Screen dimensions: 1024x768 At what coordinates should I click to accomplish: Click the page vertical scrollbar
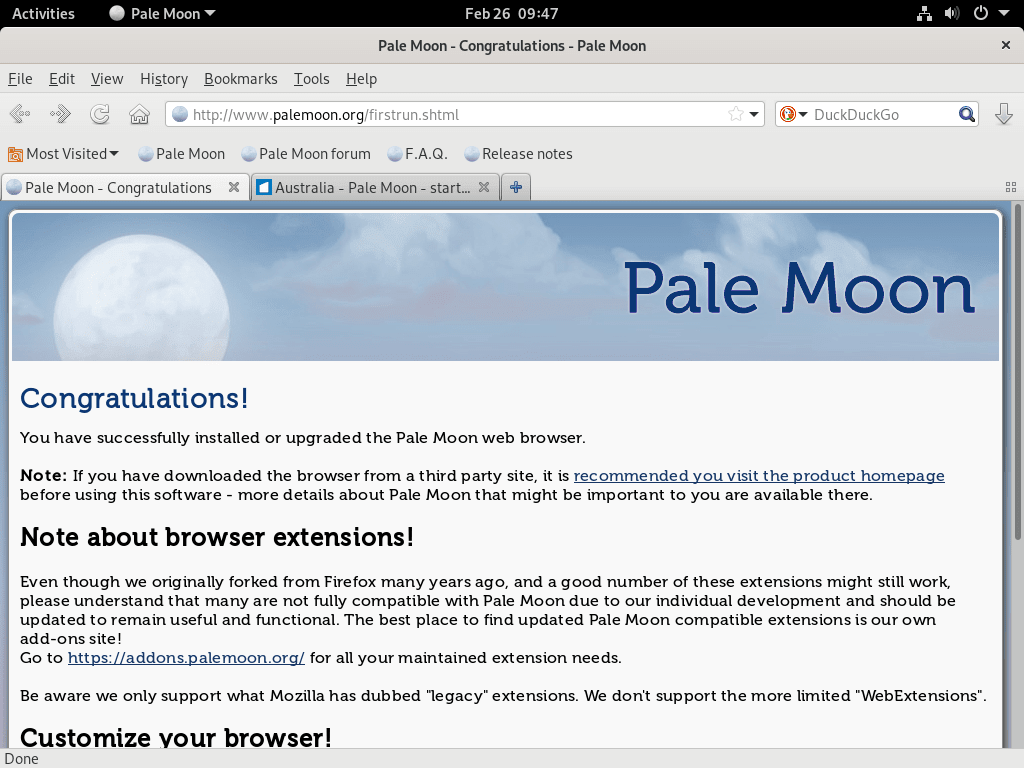pos(1017,371)
